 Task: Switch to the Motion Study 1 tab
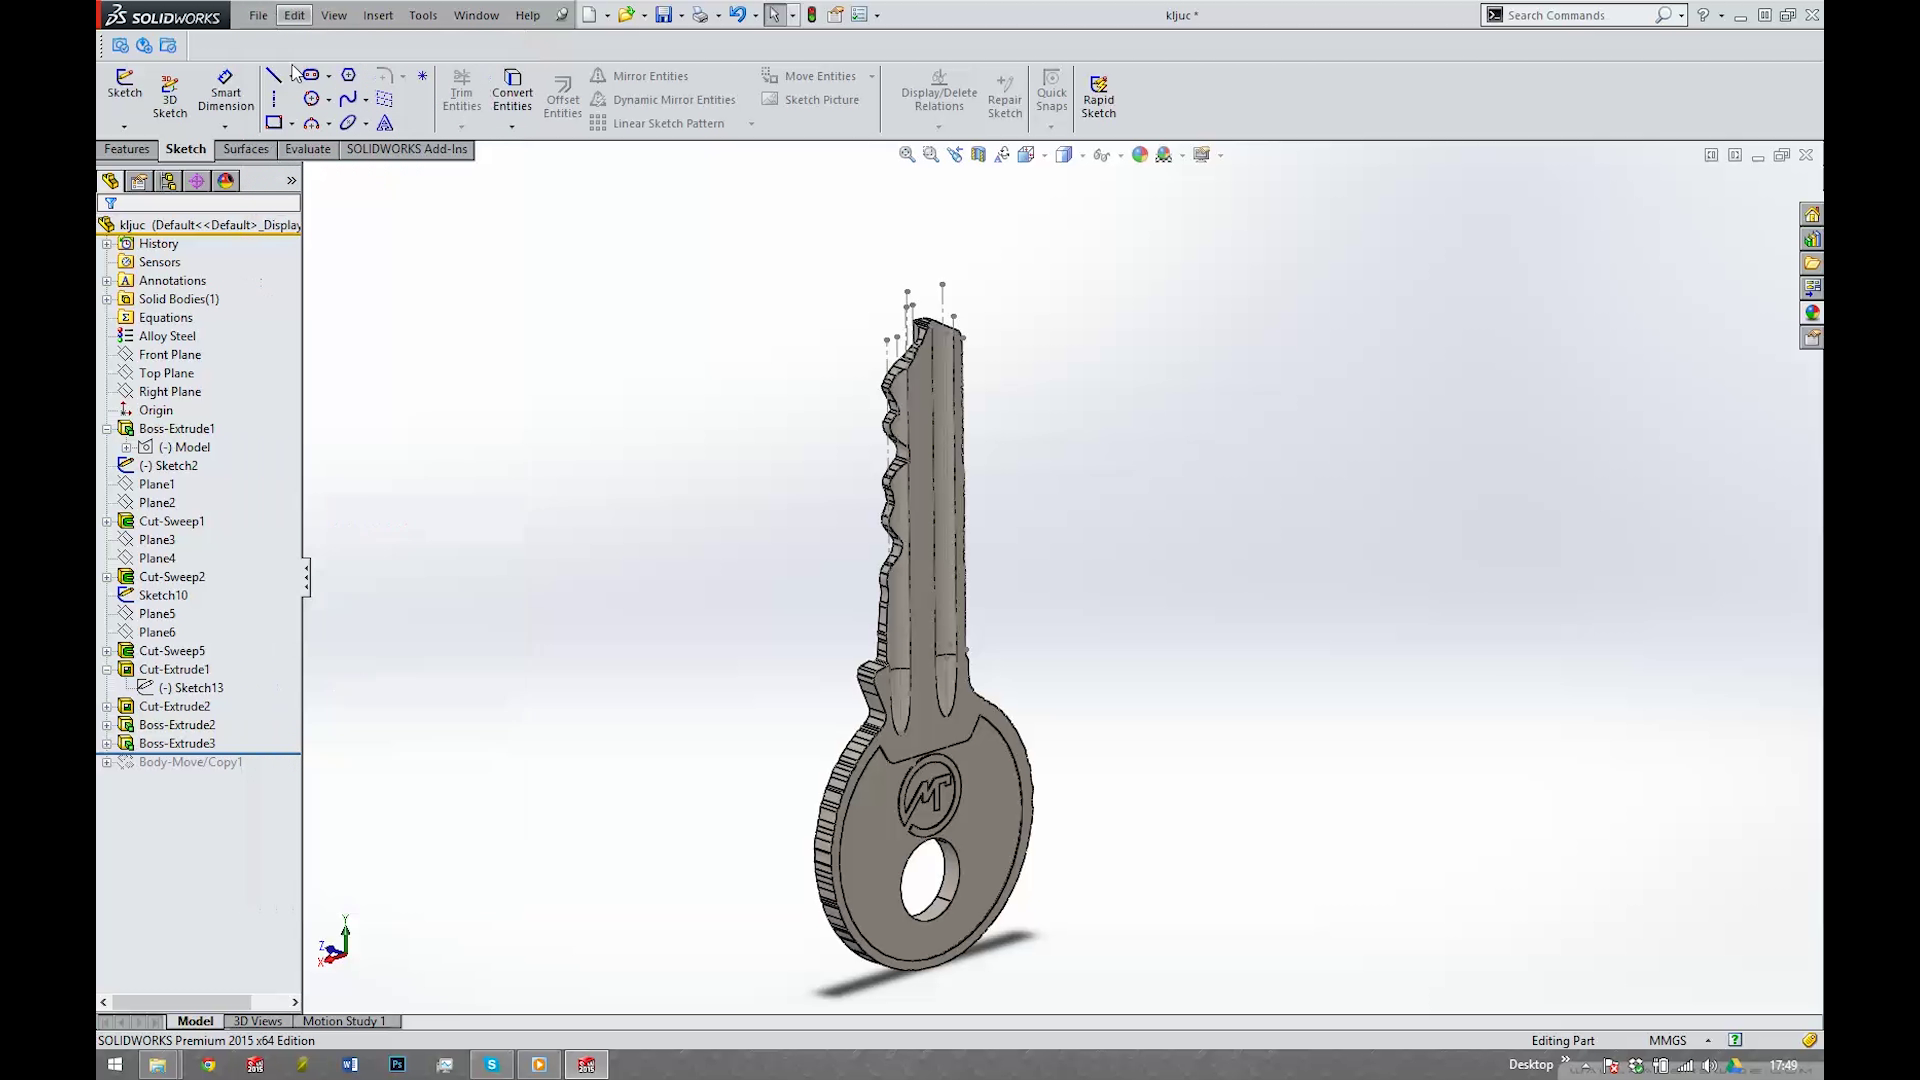345,1021
